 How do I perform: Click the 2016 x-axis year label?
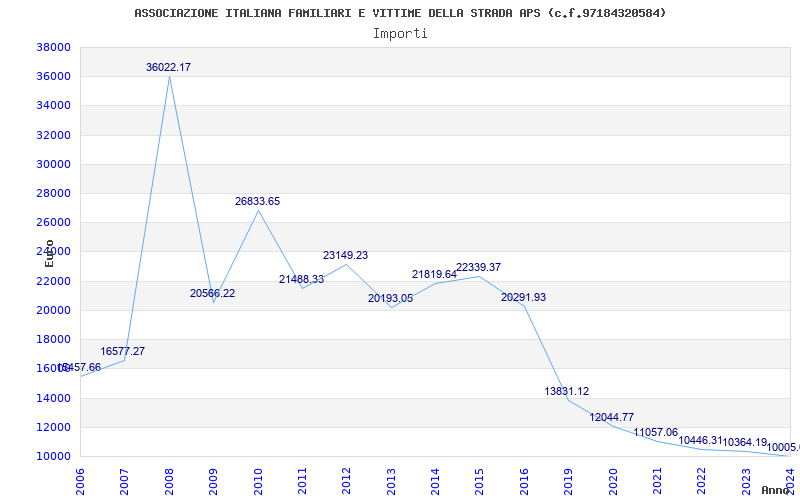point(524,481)
